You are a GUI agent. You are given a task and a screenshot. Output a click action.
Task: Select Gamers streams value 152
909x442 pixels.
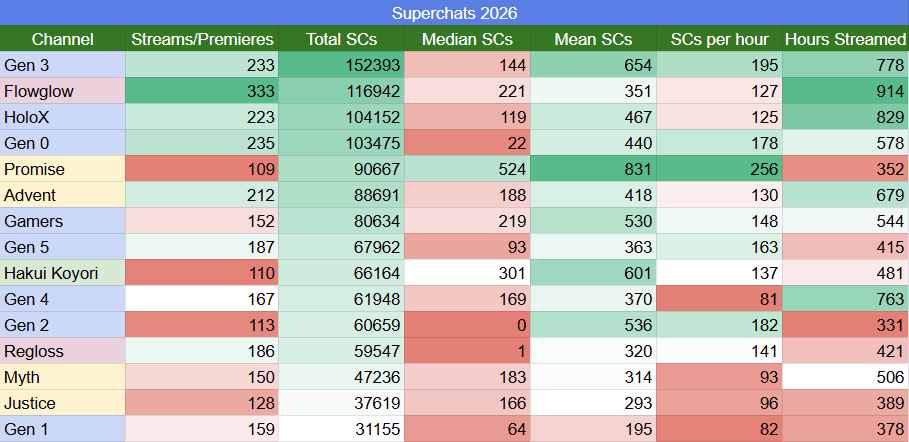[x=202, y=221]
